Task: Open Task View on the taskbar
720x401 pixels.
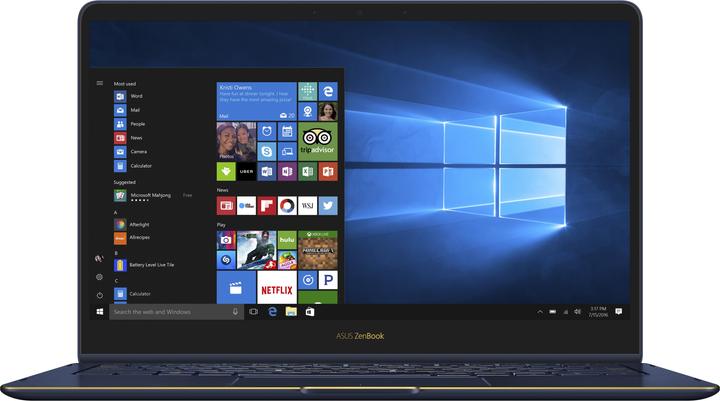Action: [253, 312]
